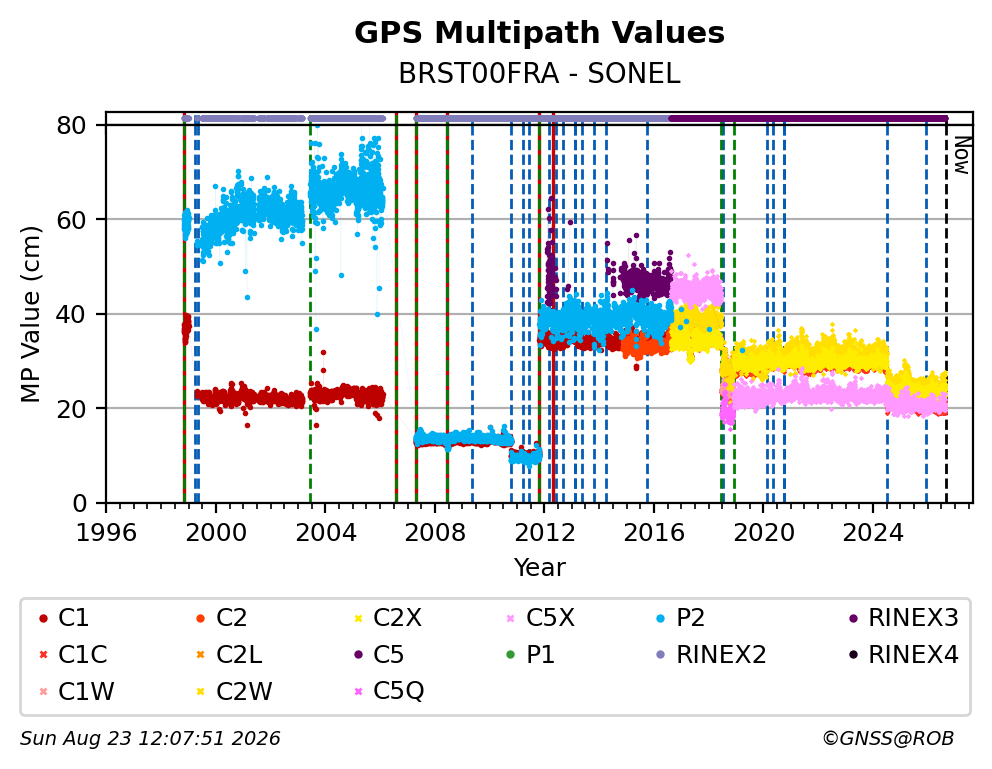Image resolution: width=992 pixels, height=769 pixels.
Task: Click the BRST00FRA - SONEL subtitle
Action: click(539, 73)
